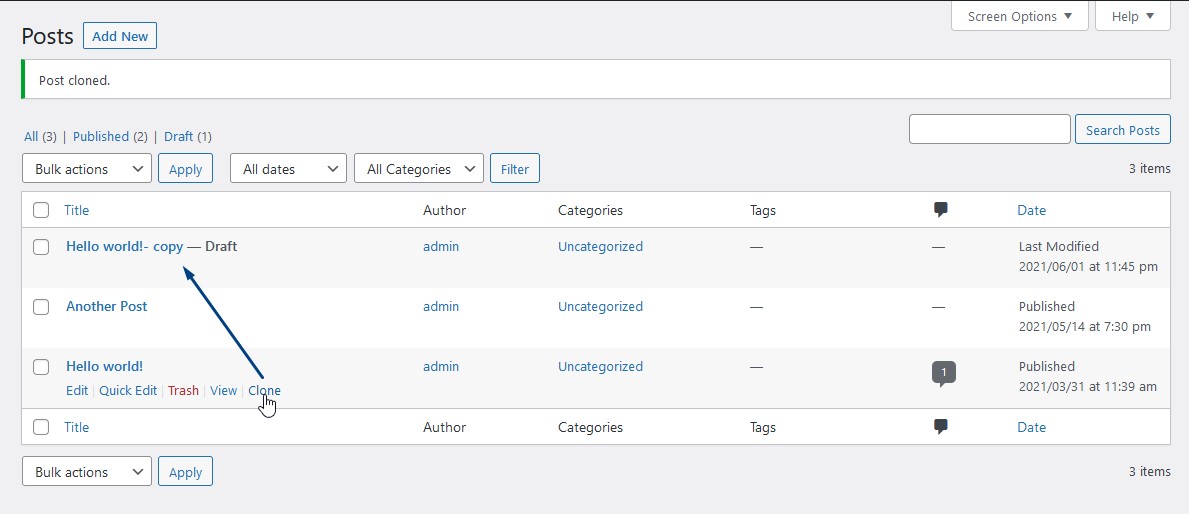Click the Tags column header text

(x=763, y=210)
